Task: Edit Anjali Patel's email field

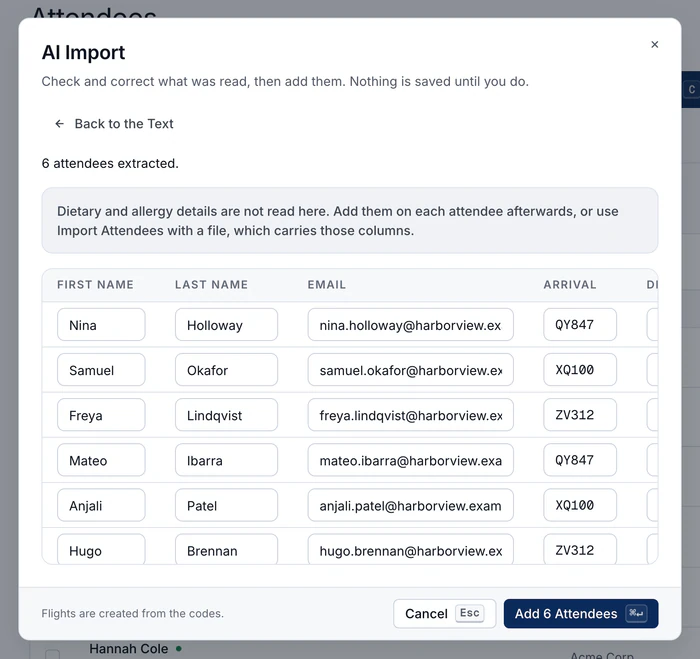Action: [x=410, y=505]
